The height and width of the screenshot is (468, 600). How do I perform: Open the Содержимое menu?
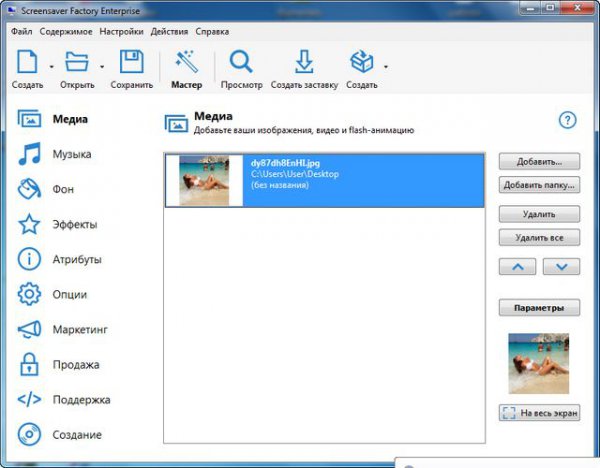[66, 31]
